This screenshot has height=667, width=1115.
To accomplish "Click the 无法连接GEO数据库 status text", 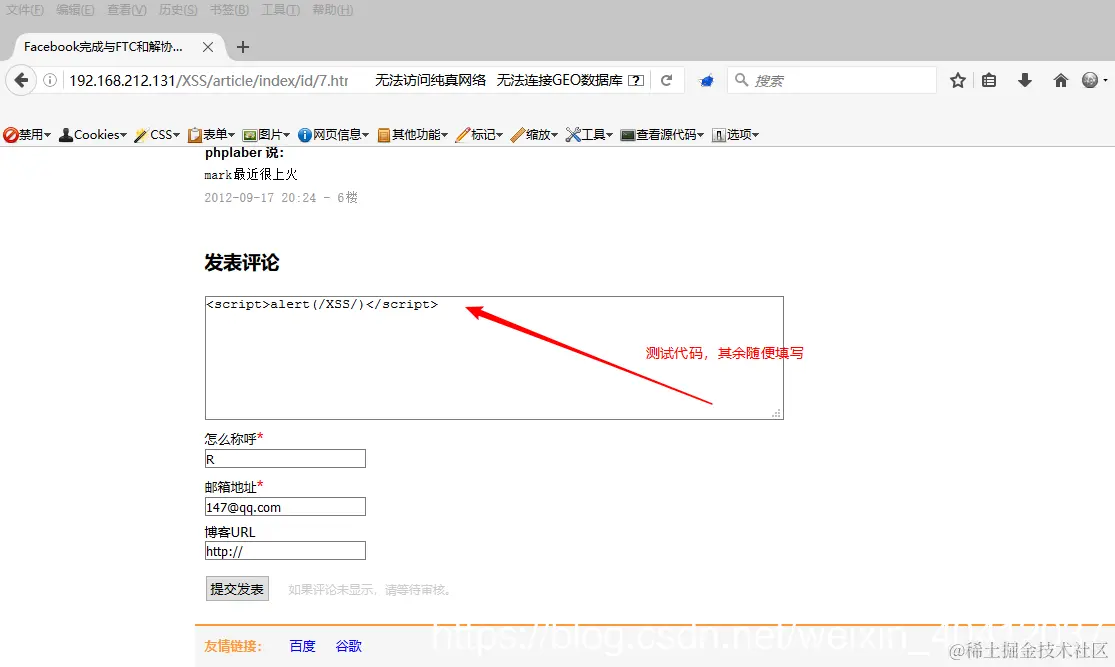I will 560,80.
